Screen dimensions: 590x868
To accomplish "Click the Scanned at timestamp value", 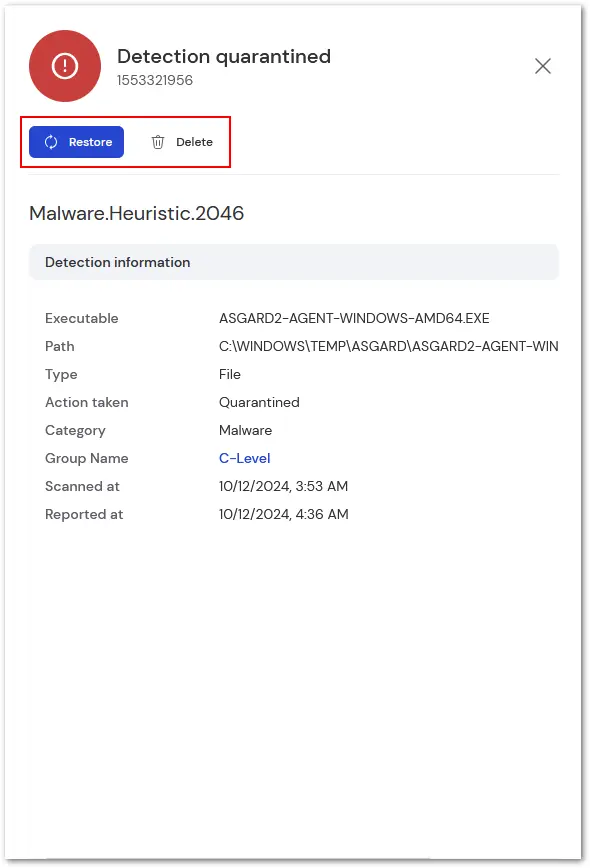I will (x=283, y=486).
